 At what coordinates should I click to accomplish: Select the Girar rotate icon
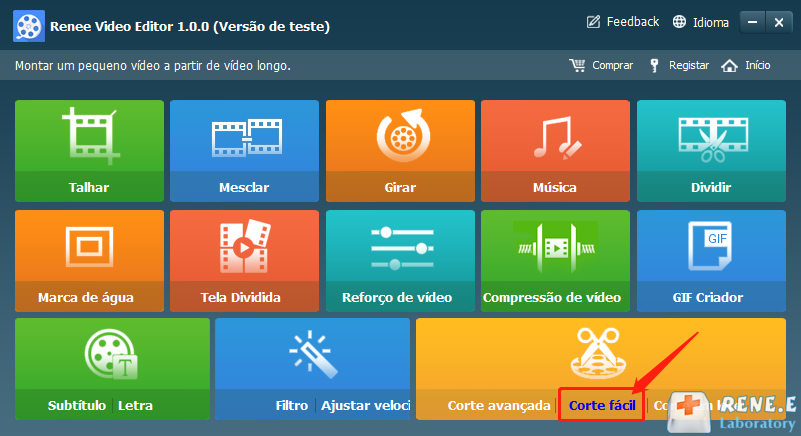[x=403, y=135]
